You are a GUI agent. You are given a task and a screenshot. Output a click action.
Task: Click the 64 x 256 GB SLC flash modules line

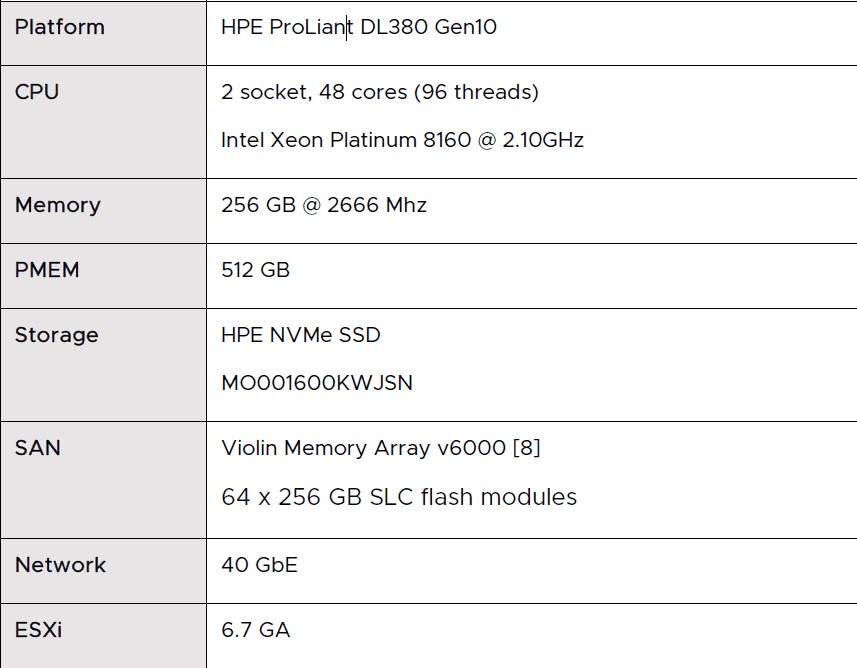[399, 497]
